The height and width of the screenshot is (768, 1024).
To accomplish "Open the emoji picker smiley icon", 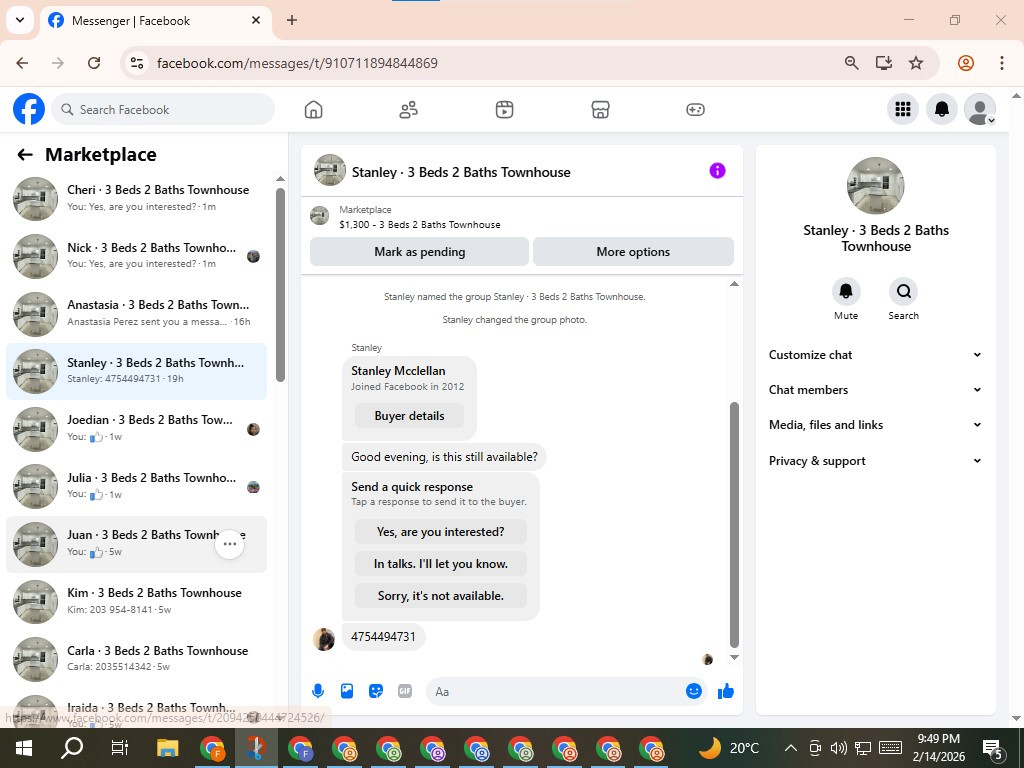I will [x=694, y=691].
